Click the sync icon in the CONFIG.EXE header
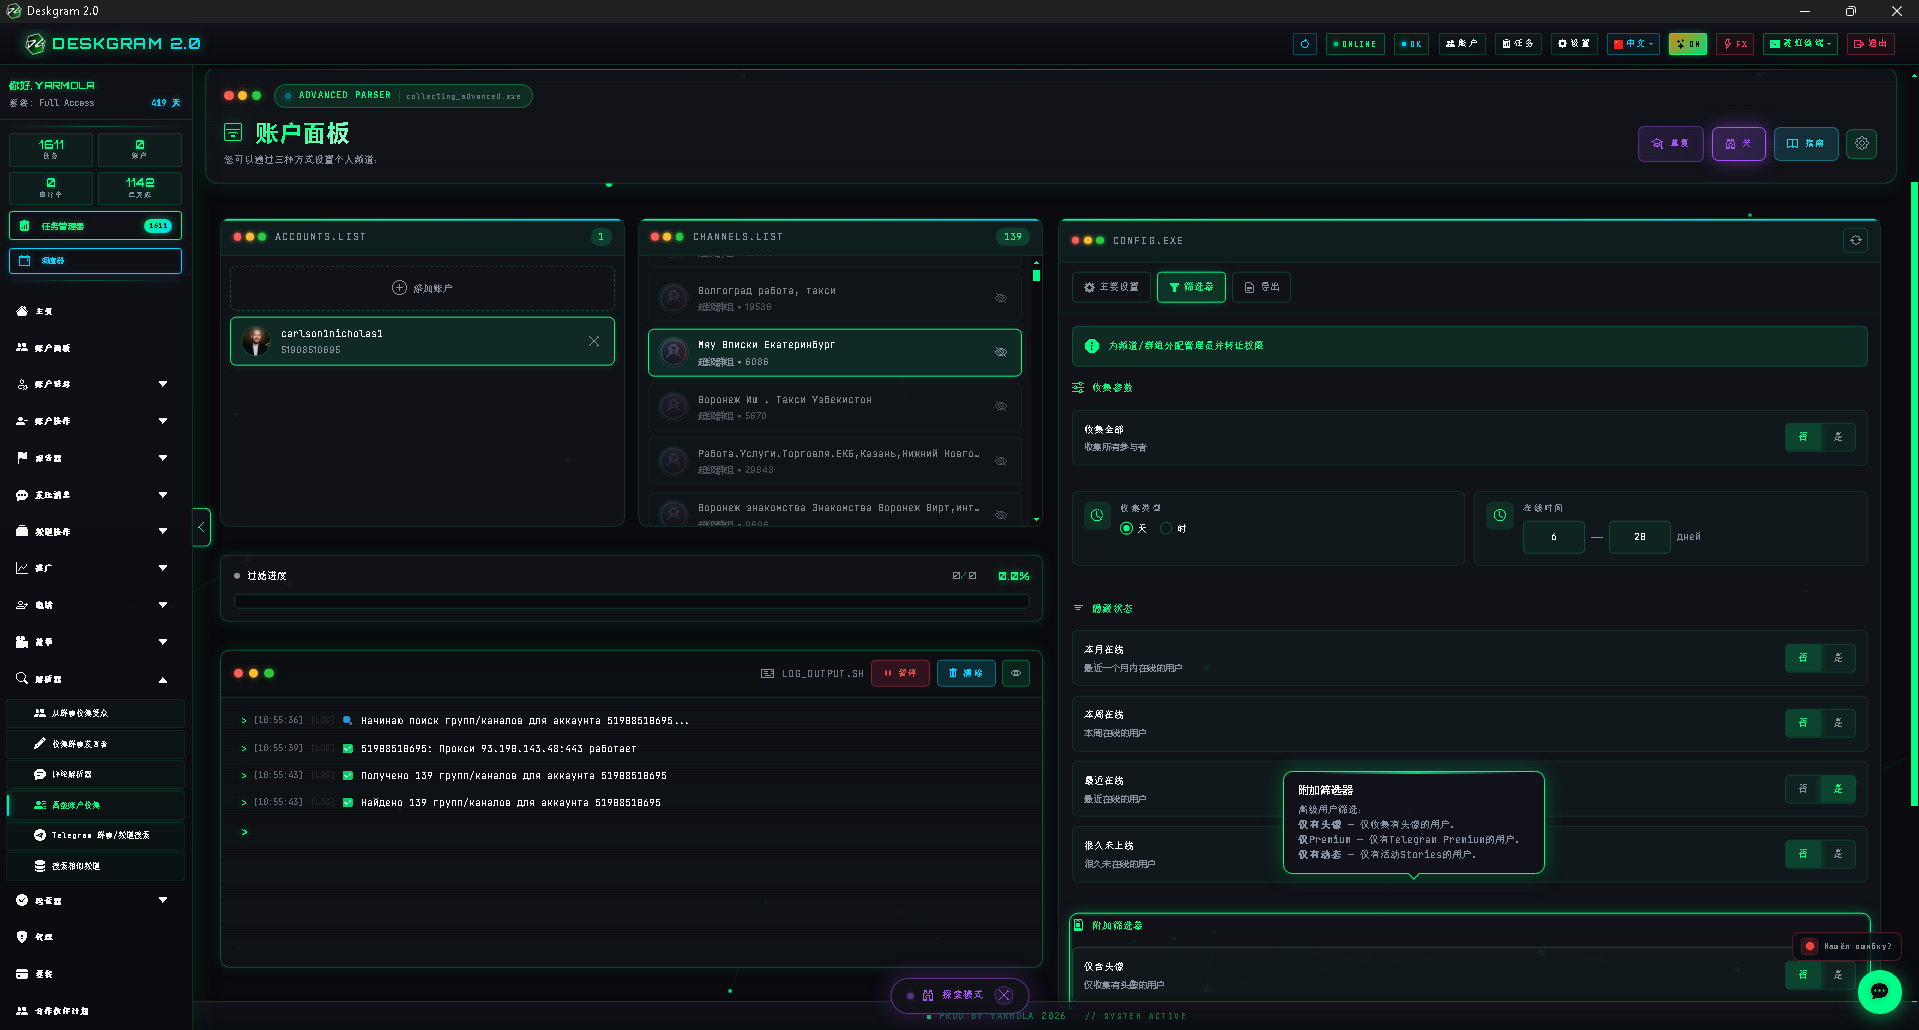Screen dimensions: 1919x1030 (1855, 240)
